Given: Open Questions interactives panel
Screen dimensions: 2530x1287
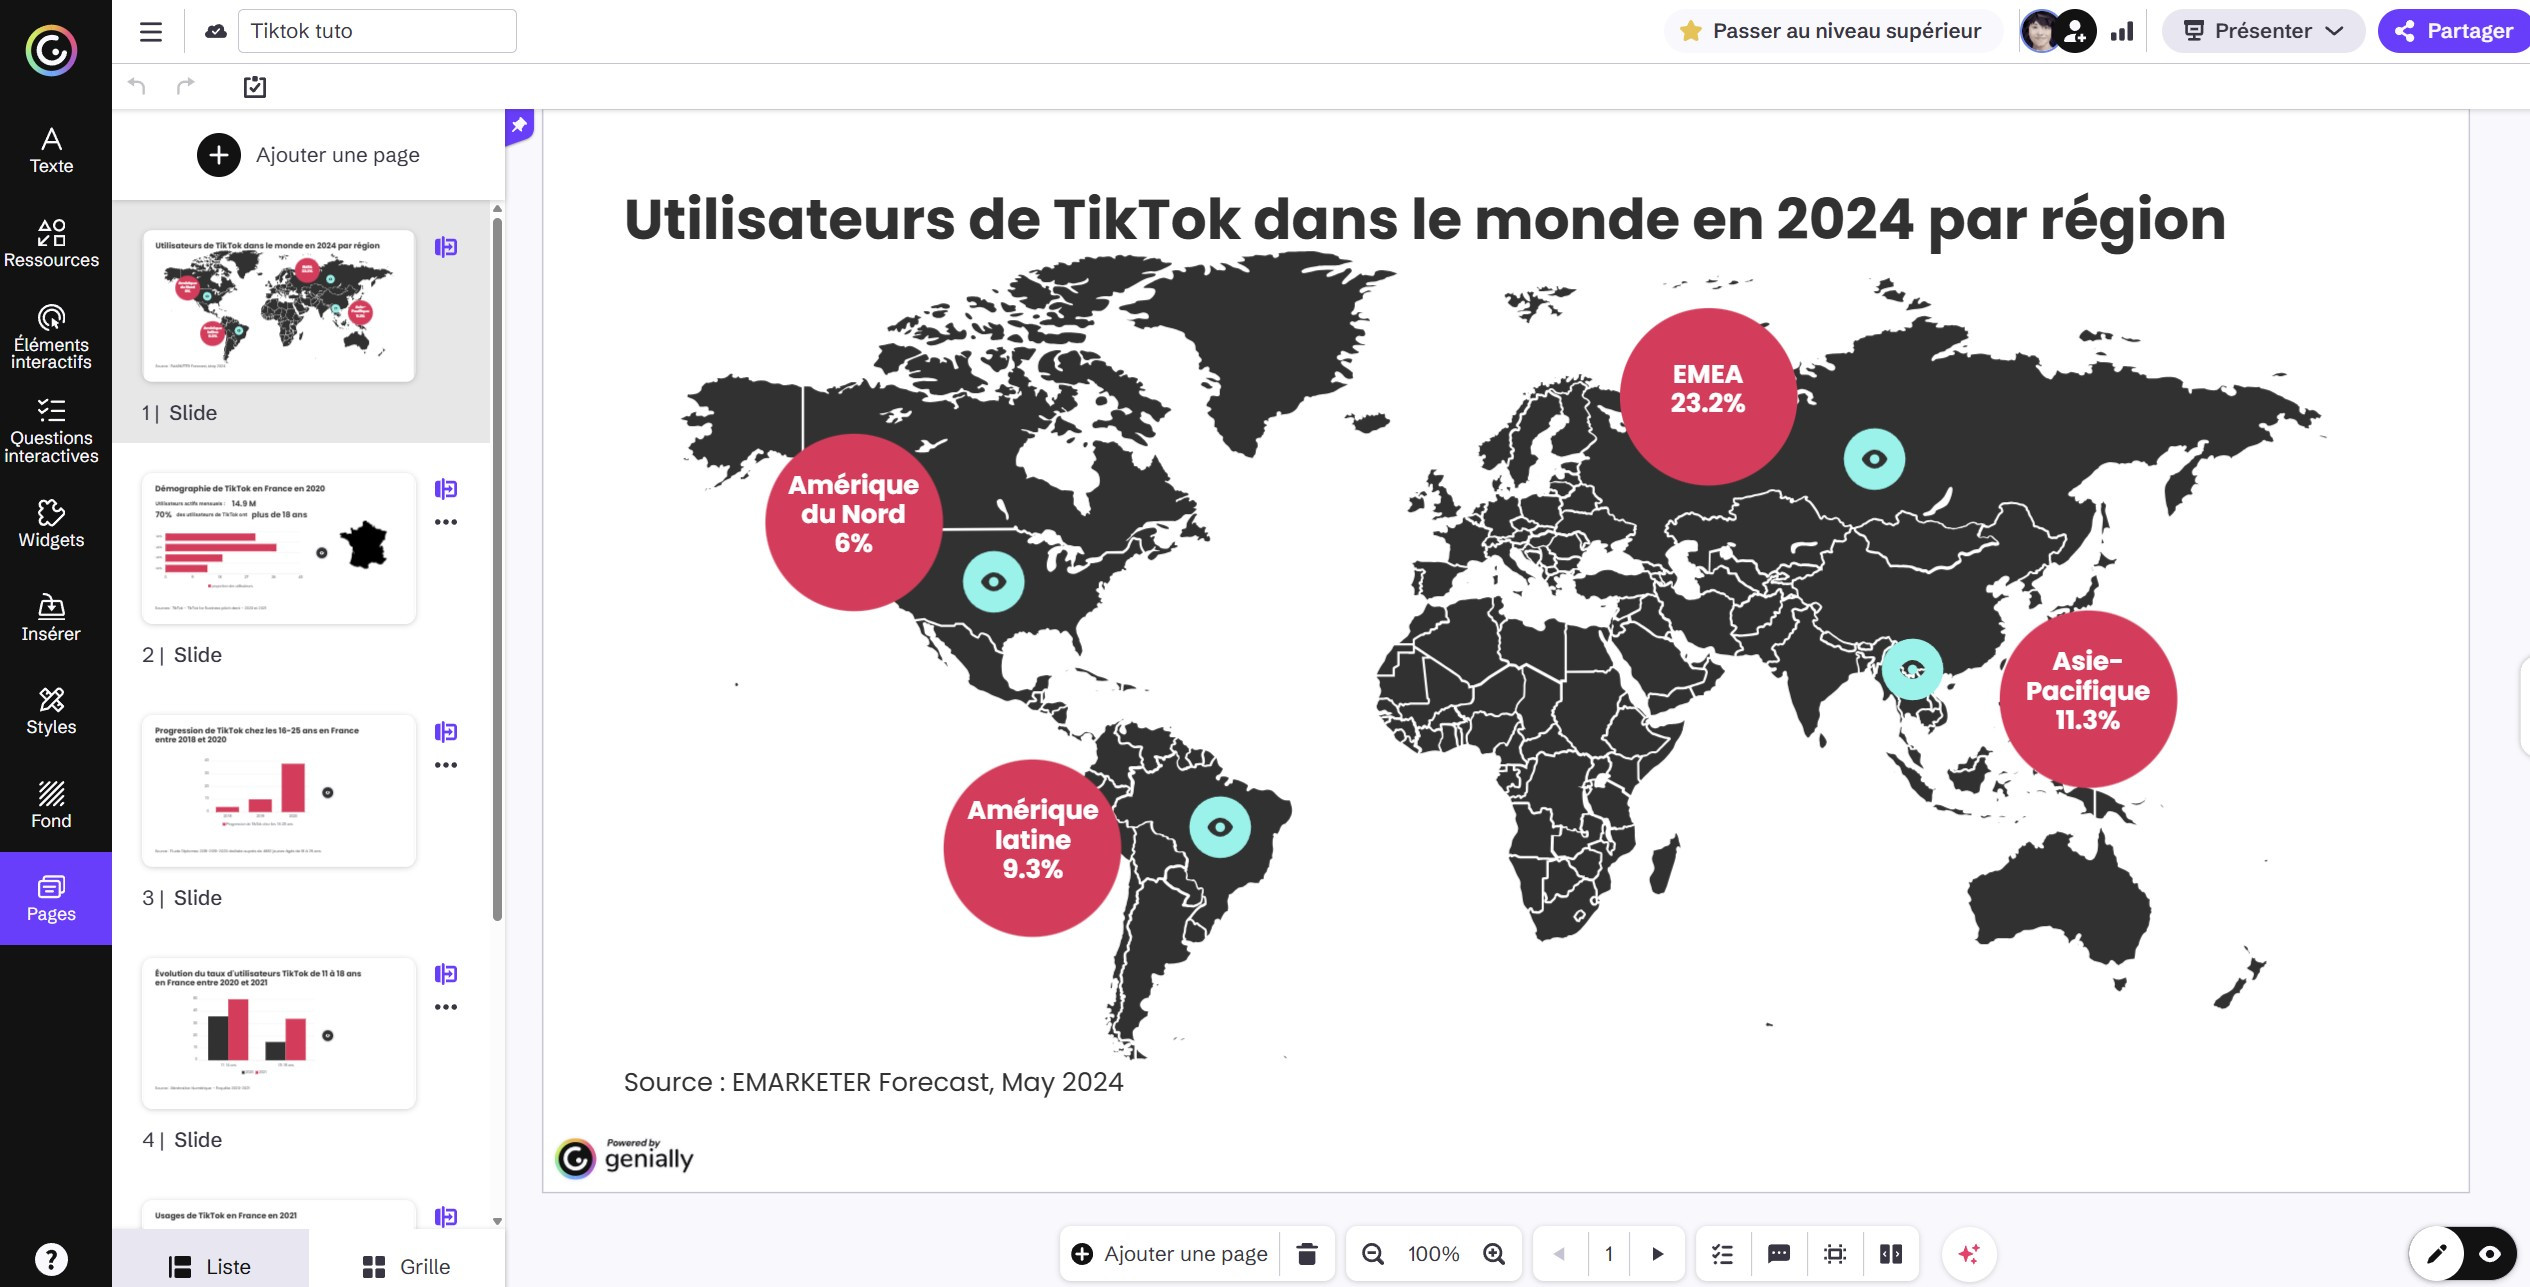Looking at the screenshot, I should pos(51,431).
